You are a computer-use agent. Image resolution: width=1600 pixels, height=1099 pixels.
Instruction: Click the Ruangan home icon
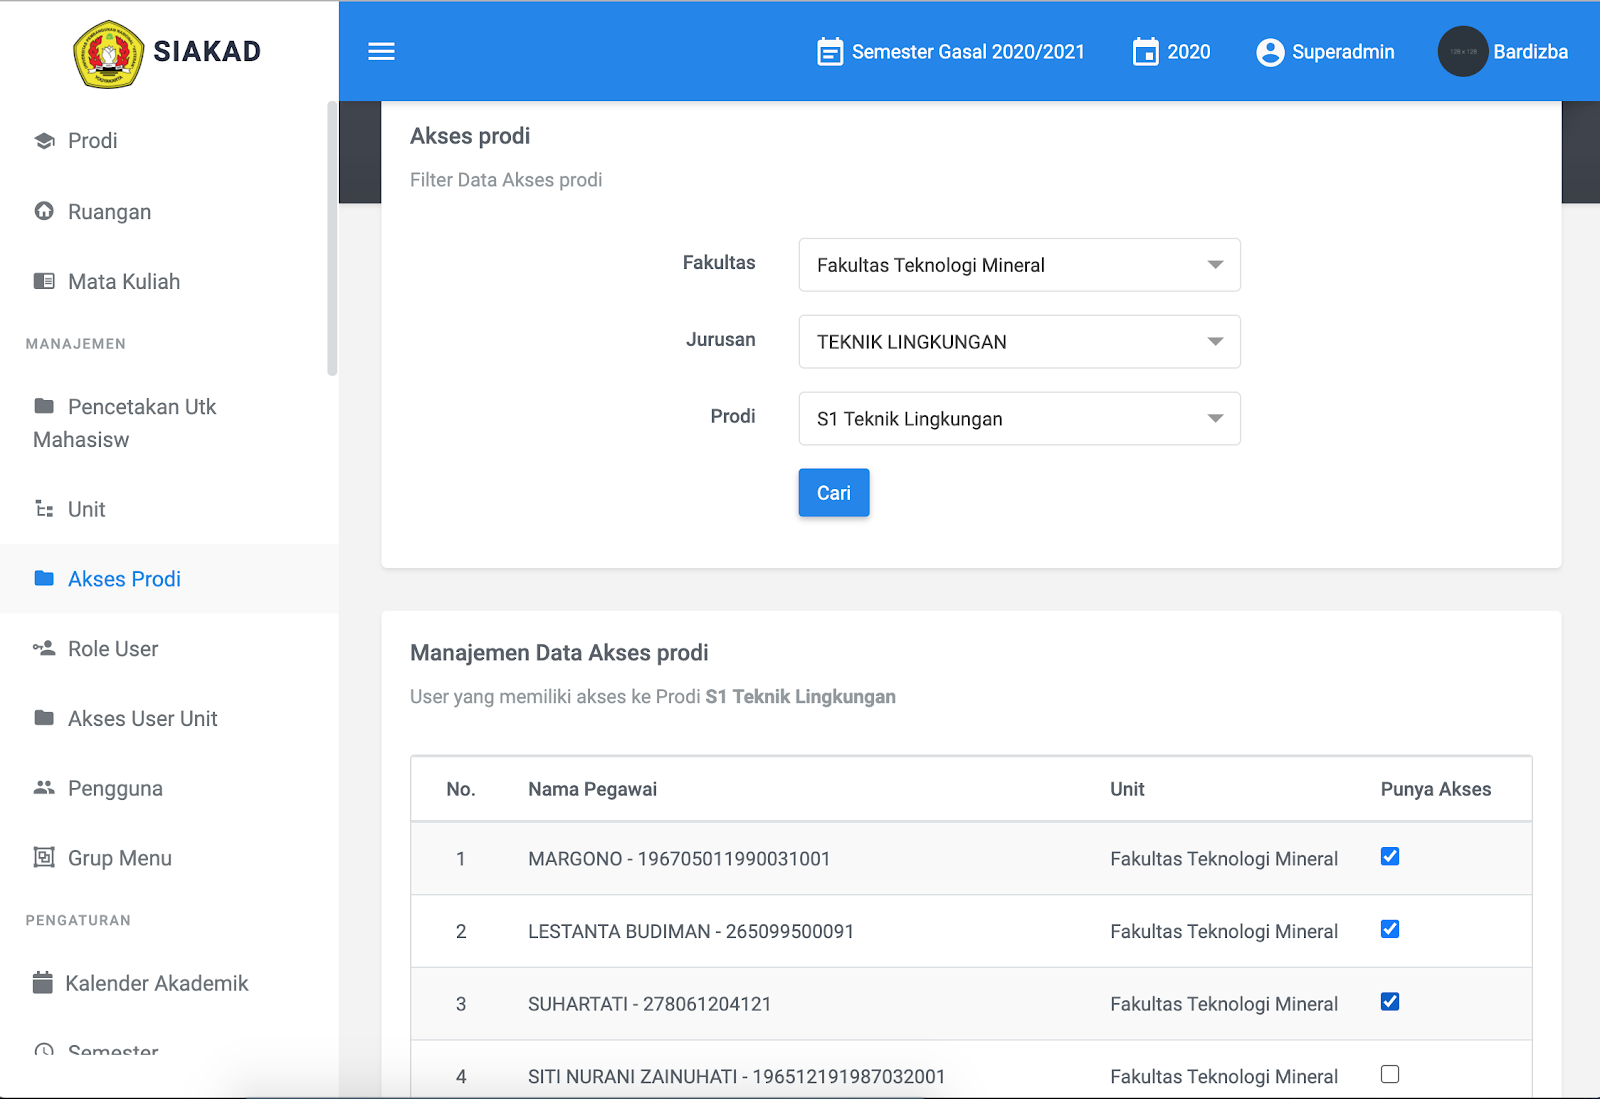point(44,211)
